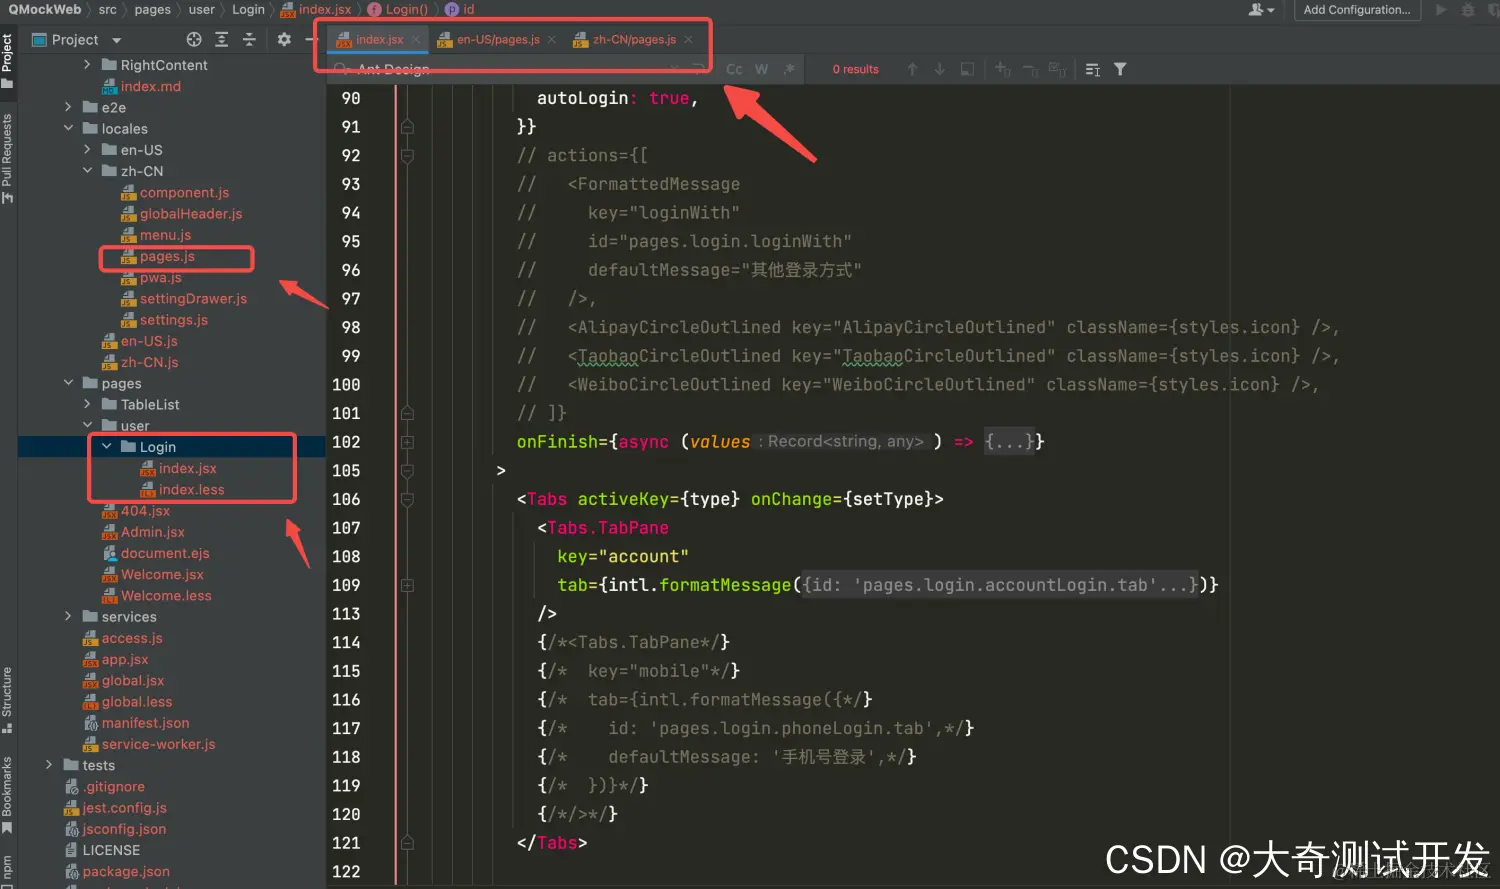
Task: Click the fold marker at line 121
Action: pos(407,843)
